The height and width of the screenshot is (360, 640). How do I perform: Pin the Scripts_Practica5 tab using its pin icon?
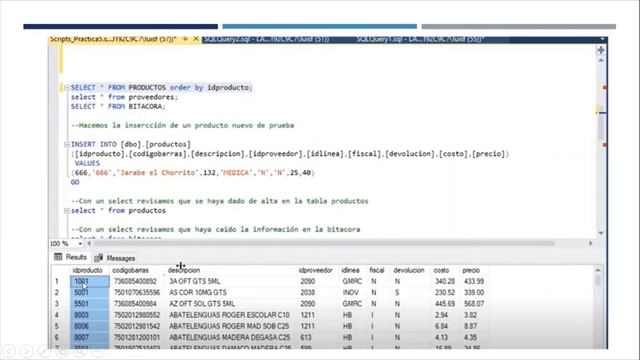[185, 39]
